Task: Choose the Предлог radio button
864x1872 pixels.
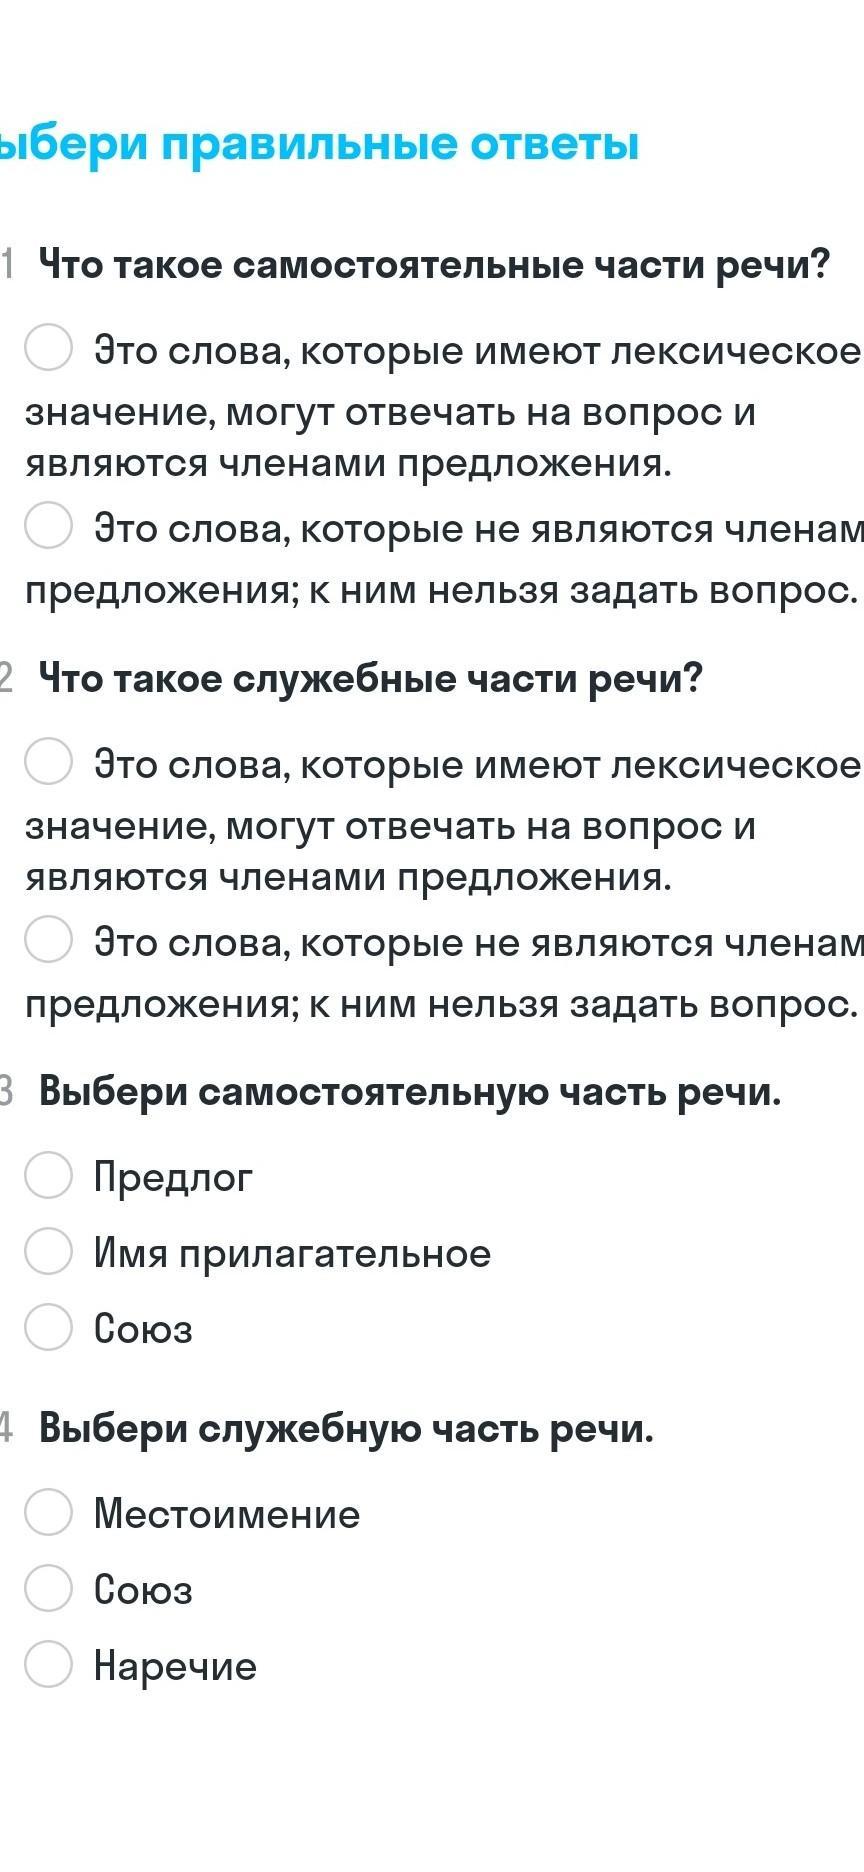Action: (x=48, y=1174)
